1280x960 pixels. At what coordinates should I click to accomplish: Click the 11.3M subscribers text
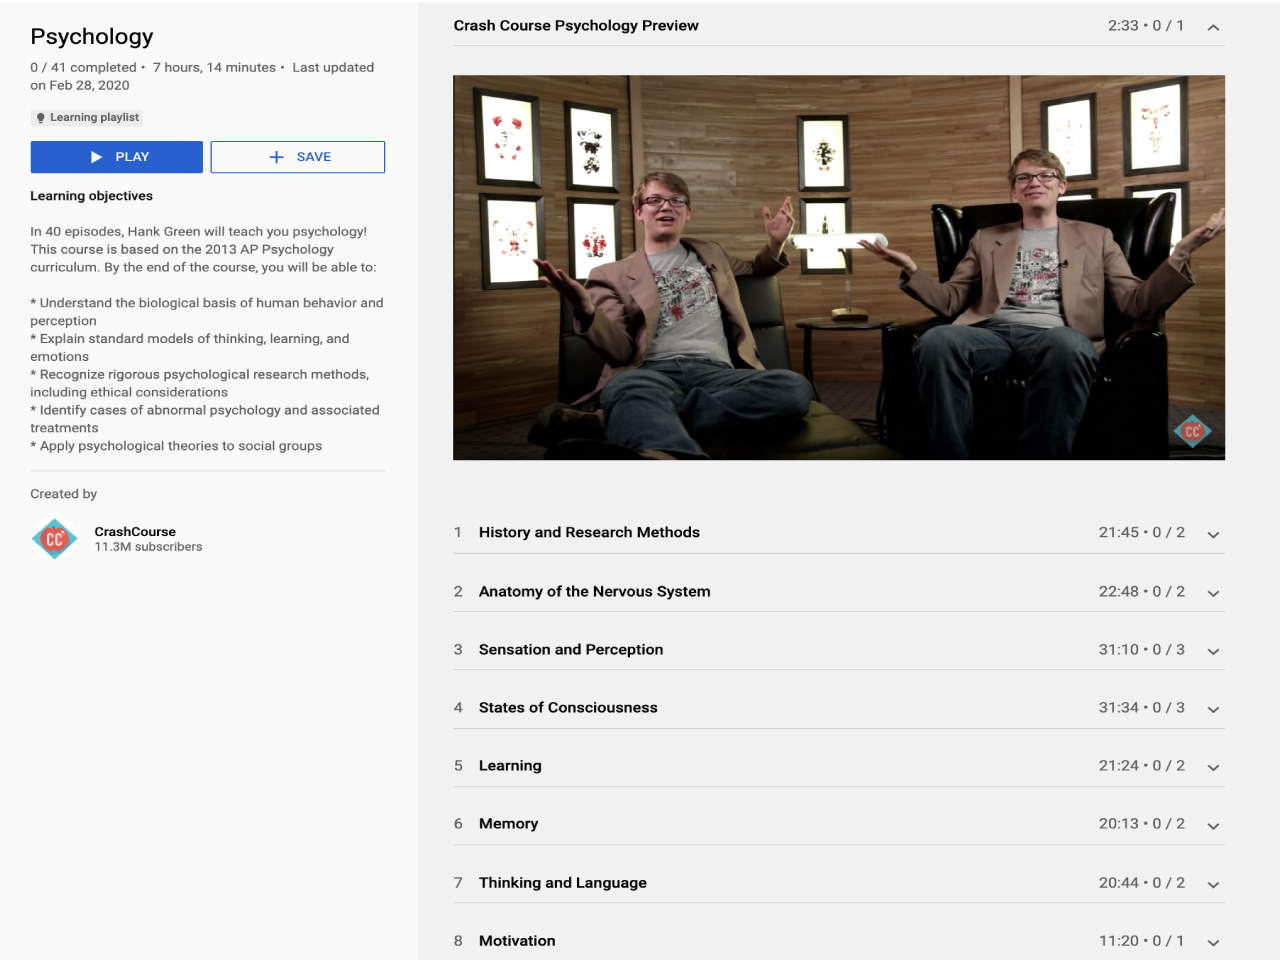(148, 547)
